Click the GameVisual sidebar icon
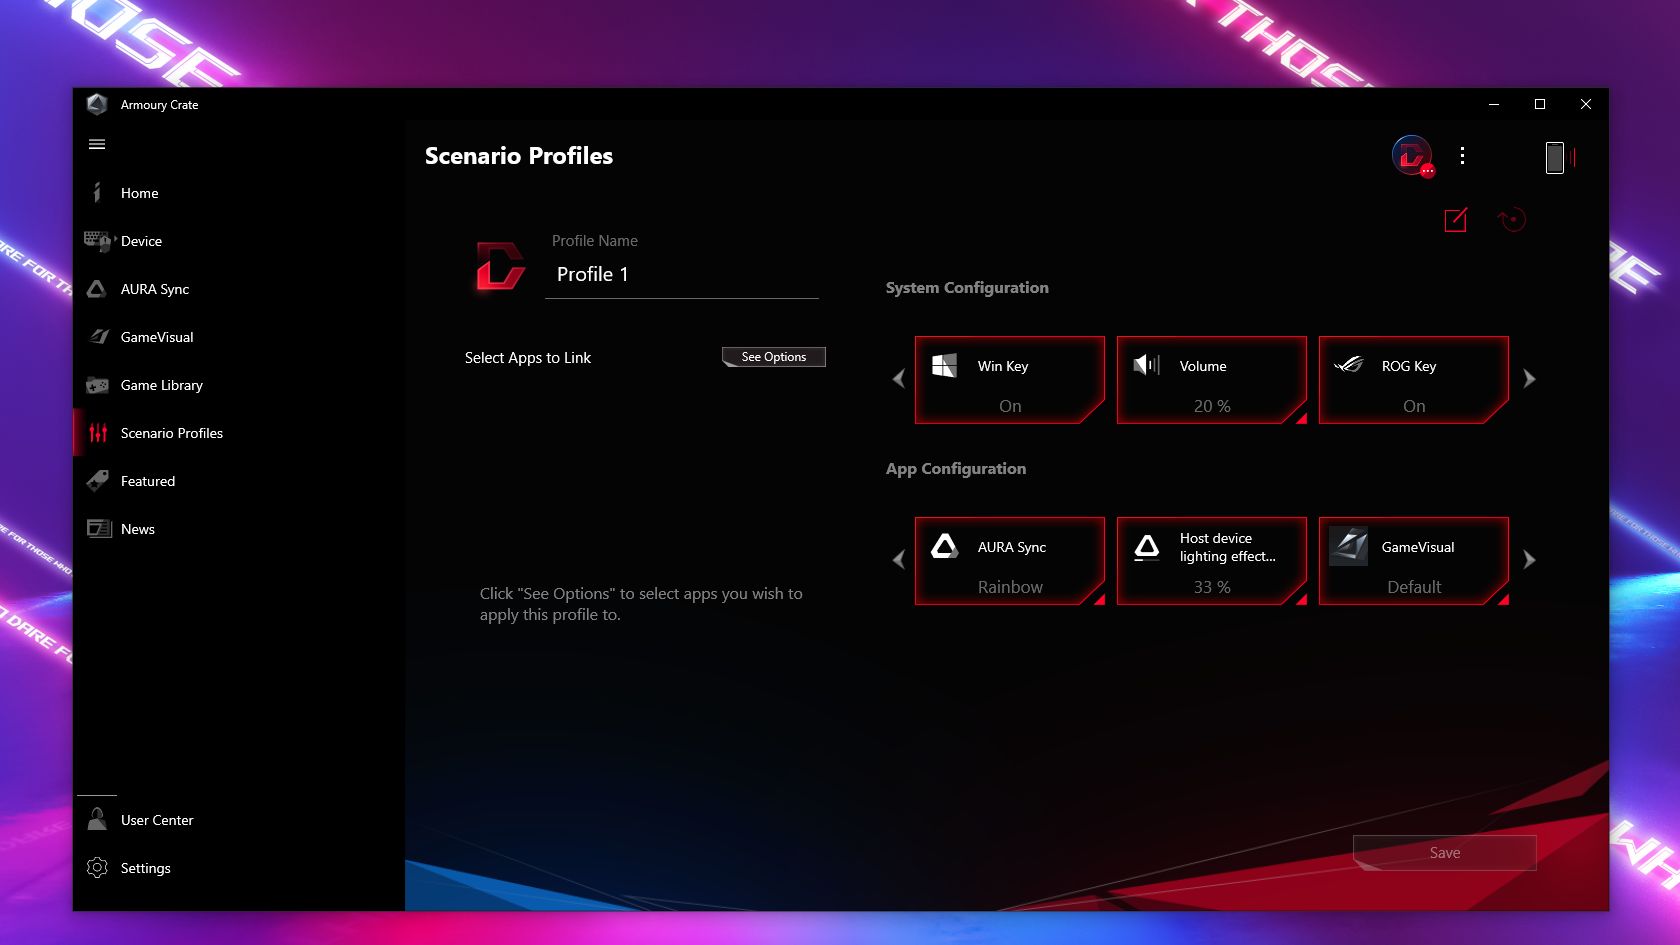The width and height of the screenshot is (1680, 945). tap(98, 337)
